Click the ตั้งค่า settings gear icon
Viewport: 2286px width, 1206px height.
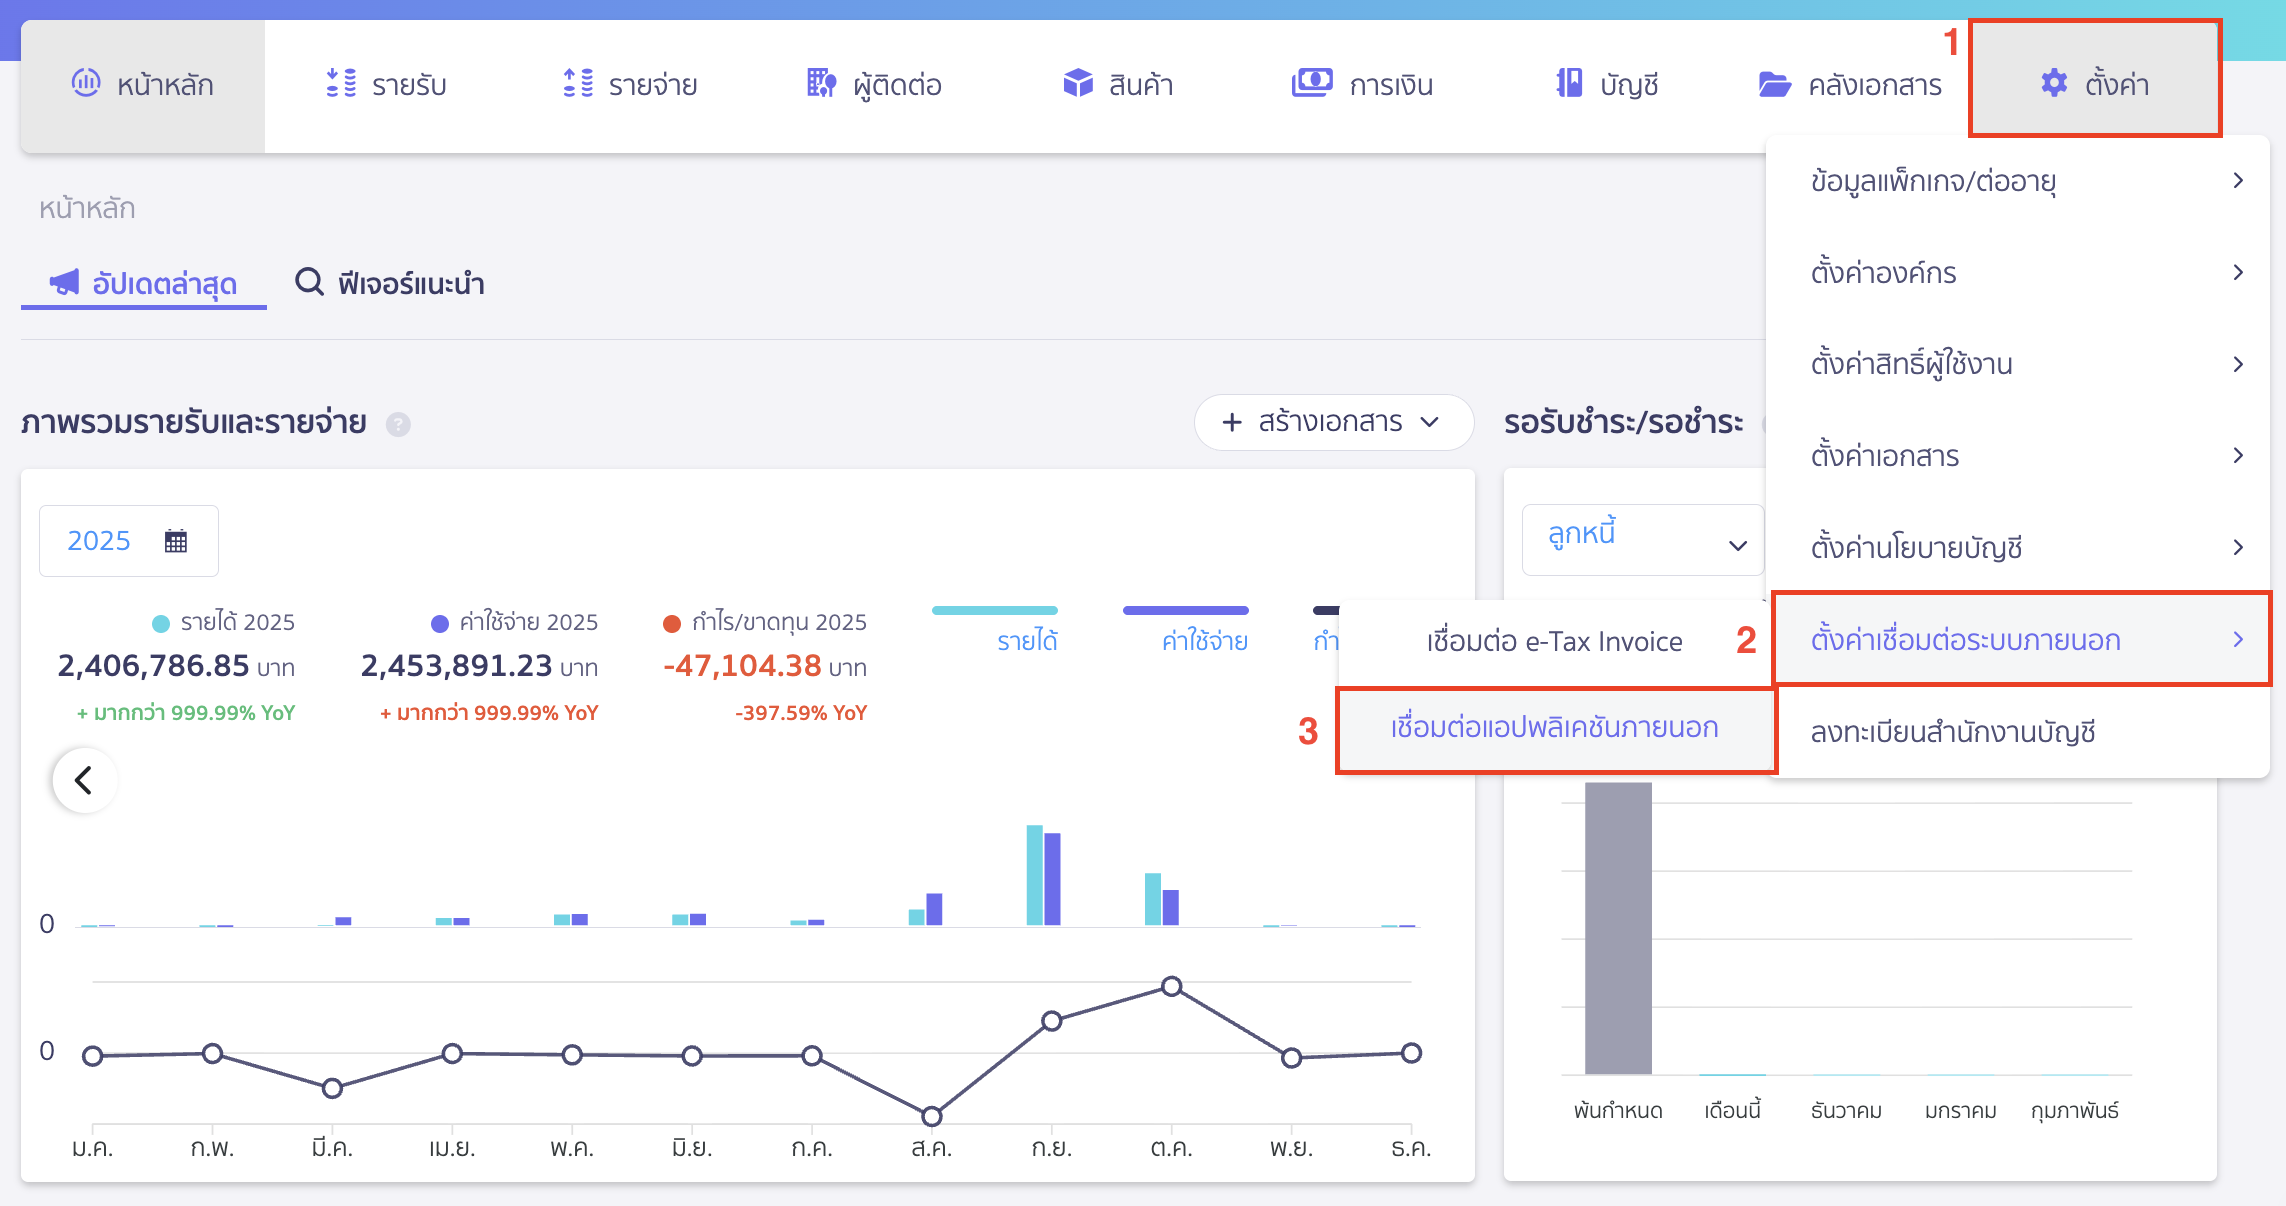pos(2055,84)
